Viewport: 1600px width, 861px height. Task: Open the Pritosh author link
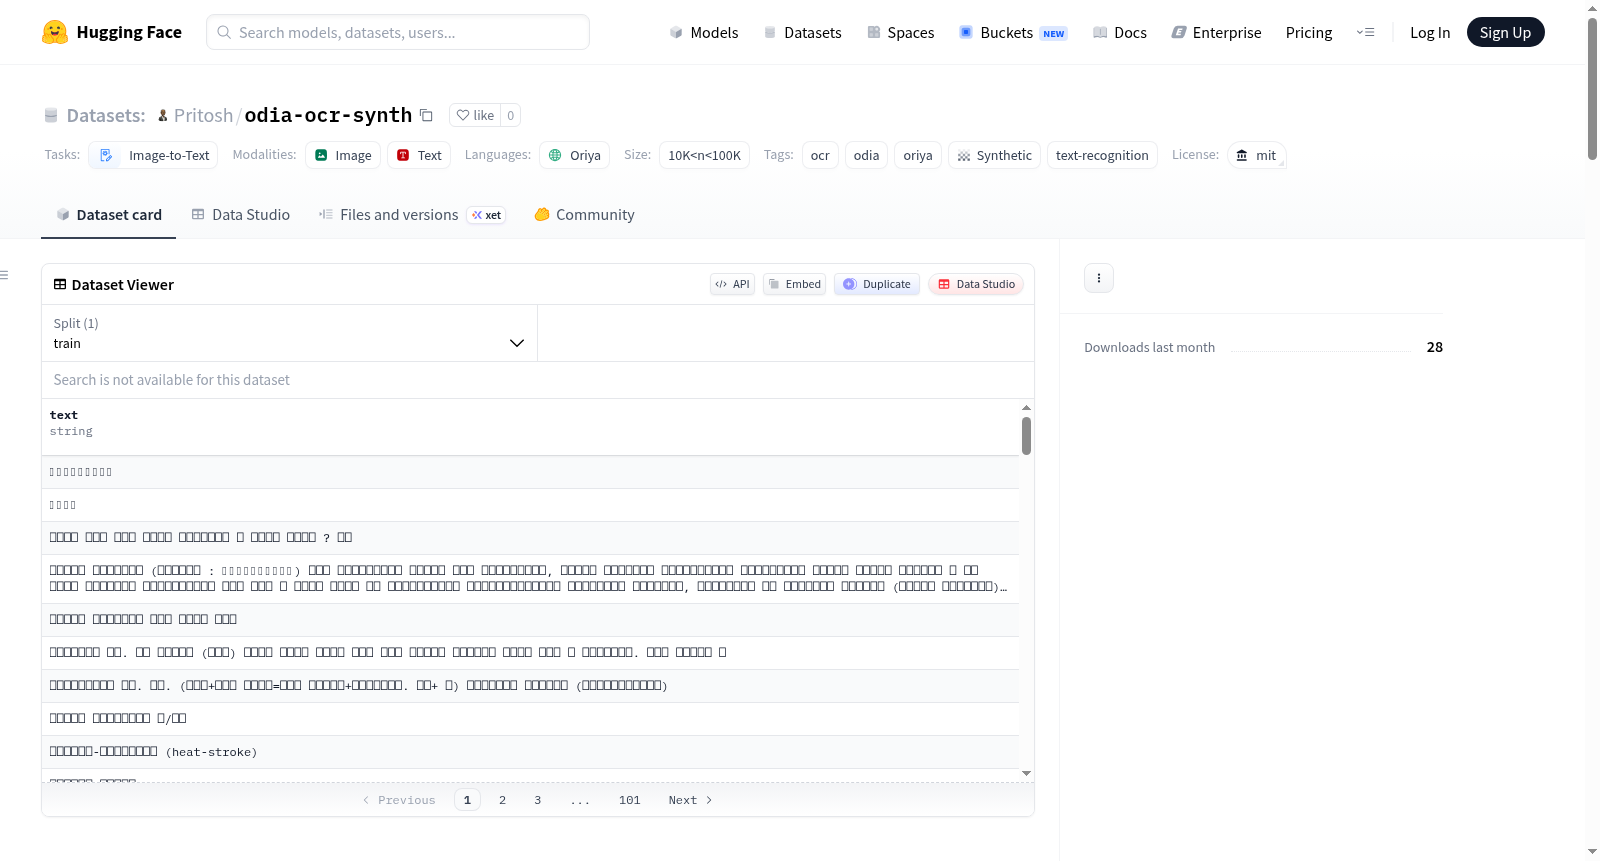(203, 115)
